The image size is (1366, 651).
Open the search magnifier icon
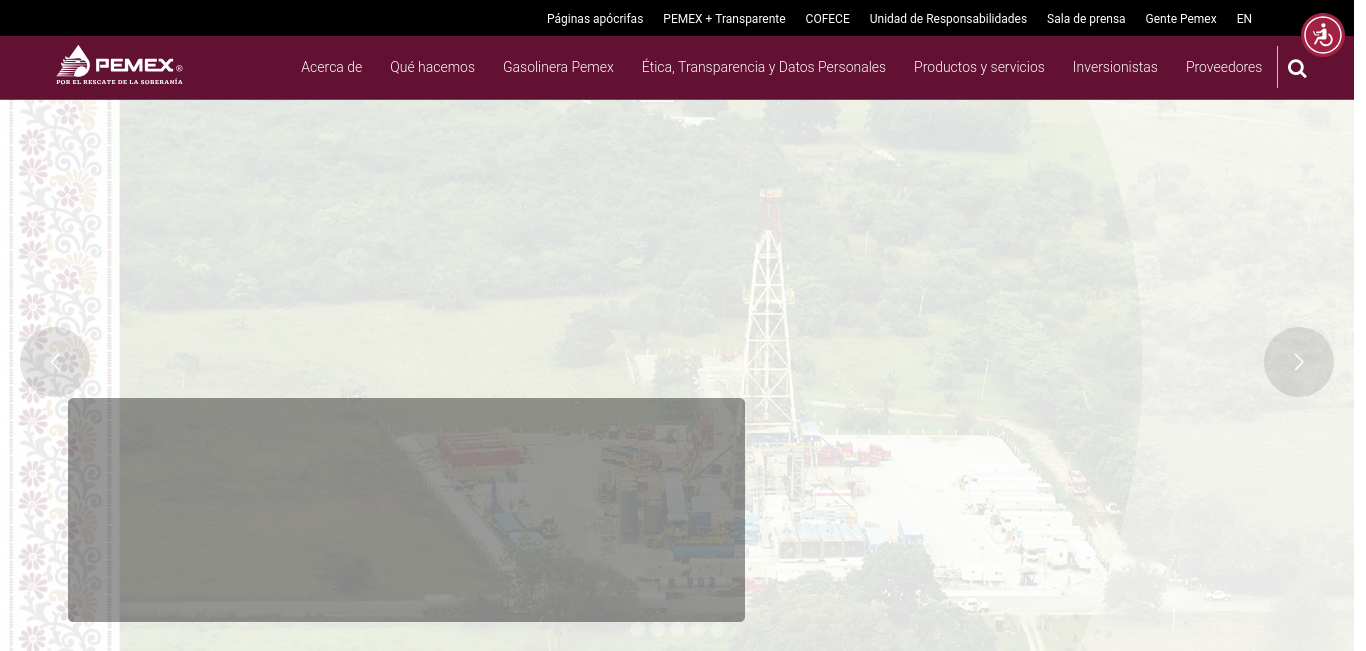pyautogui.click(x=1297, y=68)
